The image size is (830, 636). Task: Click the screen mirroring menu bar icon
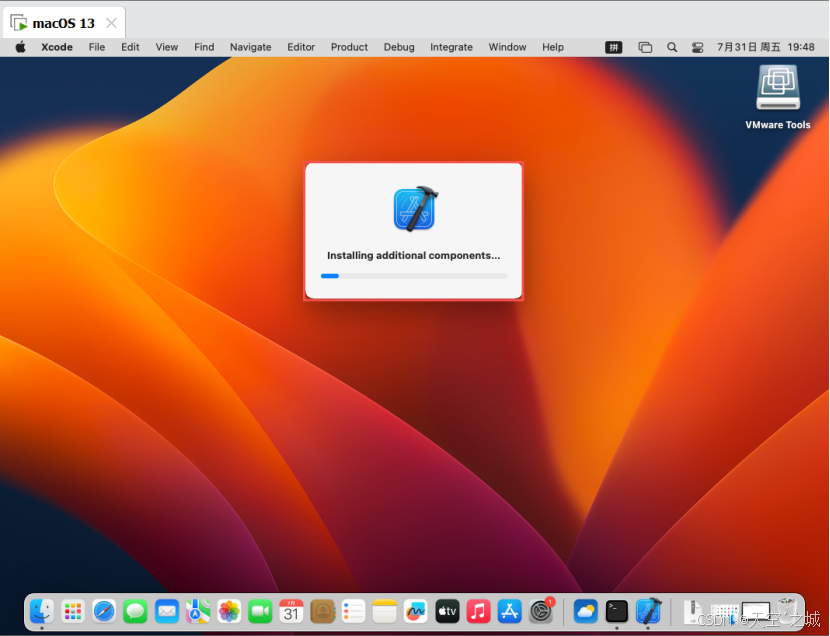pos(645,47)
